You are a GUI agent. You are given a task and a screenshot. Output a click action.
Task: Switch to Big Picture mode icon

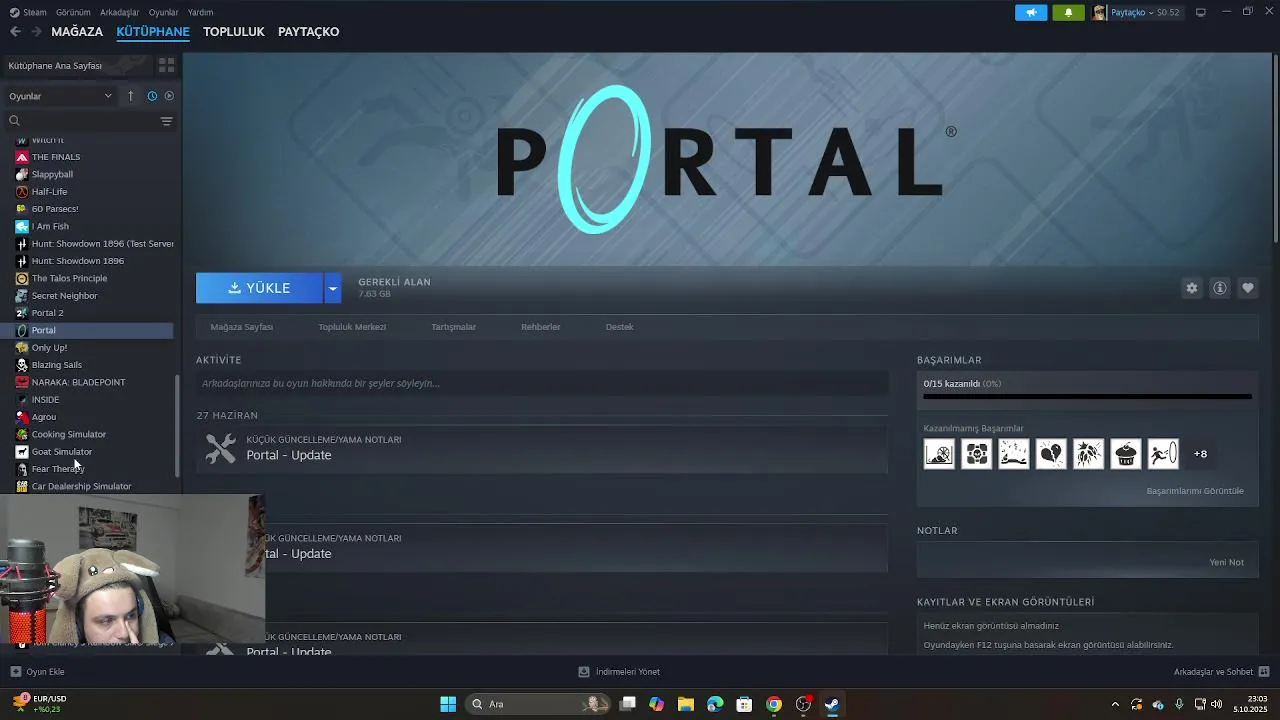point(1201,12)
